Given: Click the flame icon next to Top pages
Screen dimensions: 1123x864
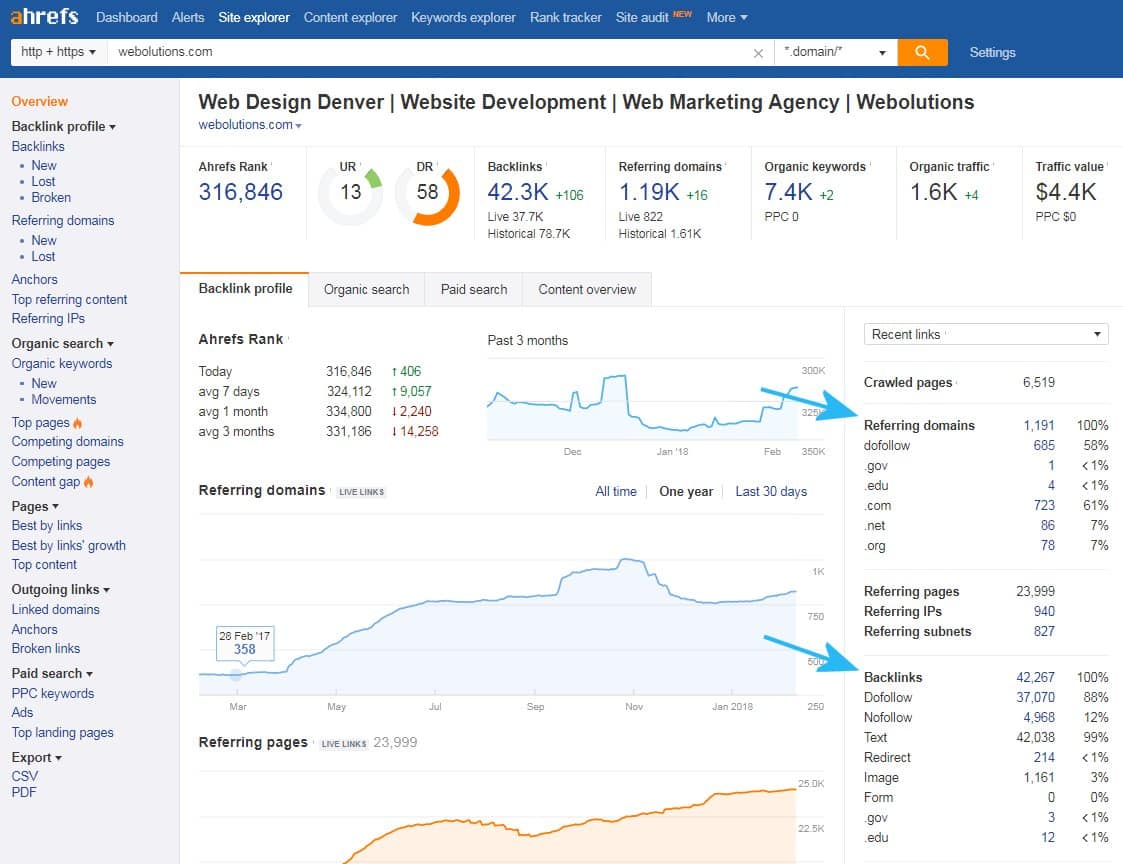Looking at the screenshot, I should tap(77, 423).
